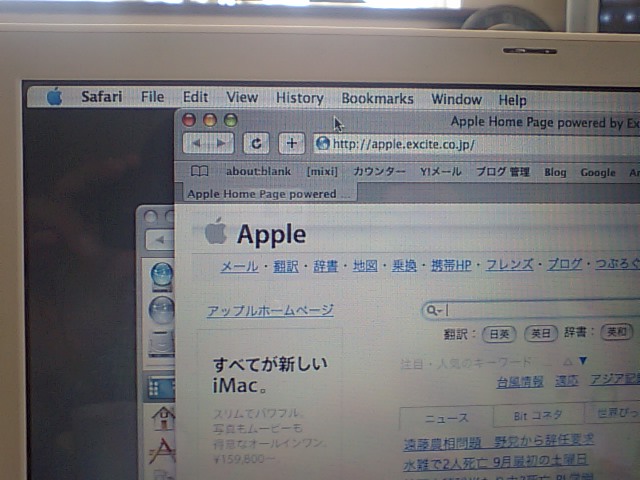
Task: Open the Help menu
Action: click(x=513, y=100)
